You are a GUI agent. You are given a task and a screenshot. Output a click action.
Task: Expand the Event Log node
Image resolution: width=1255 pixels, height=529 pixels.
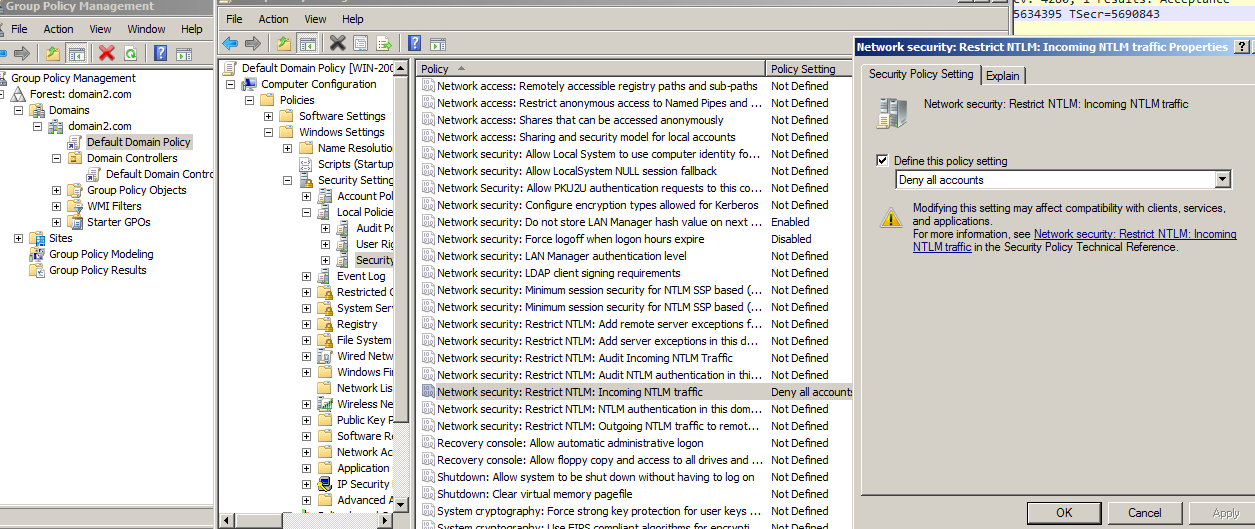pyautogui.click(x=306, y=276)
